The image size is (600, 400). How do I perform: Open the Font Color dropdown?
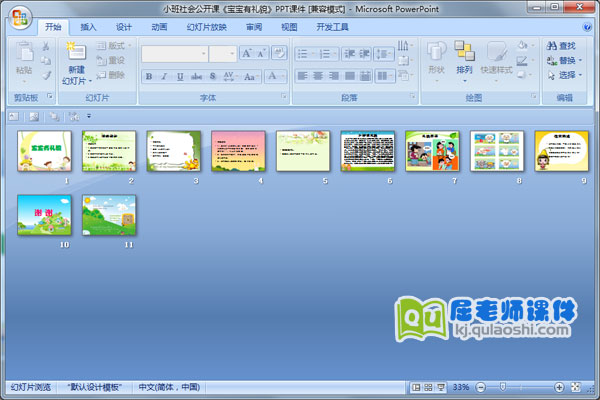coord(284,77)
